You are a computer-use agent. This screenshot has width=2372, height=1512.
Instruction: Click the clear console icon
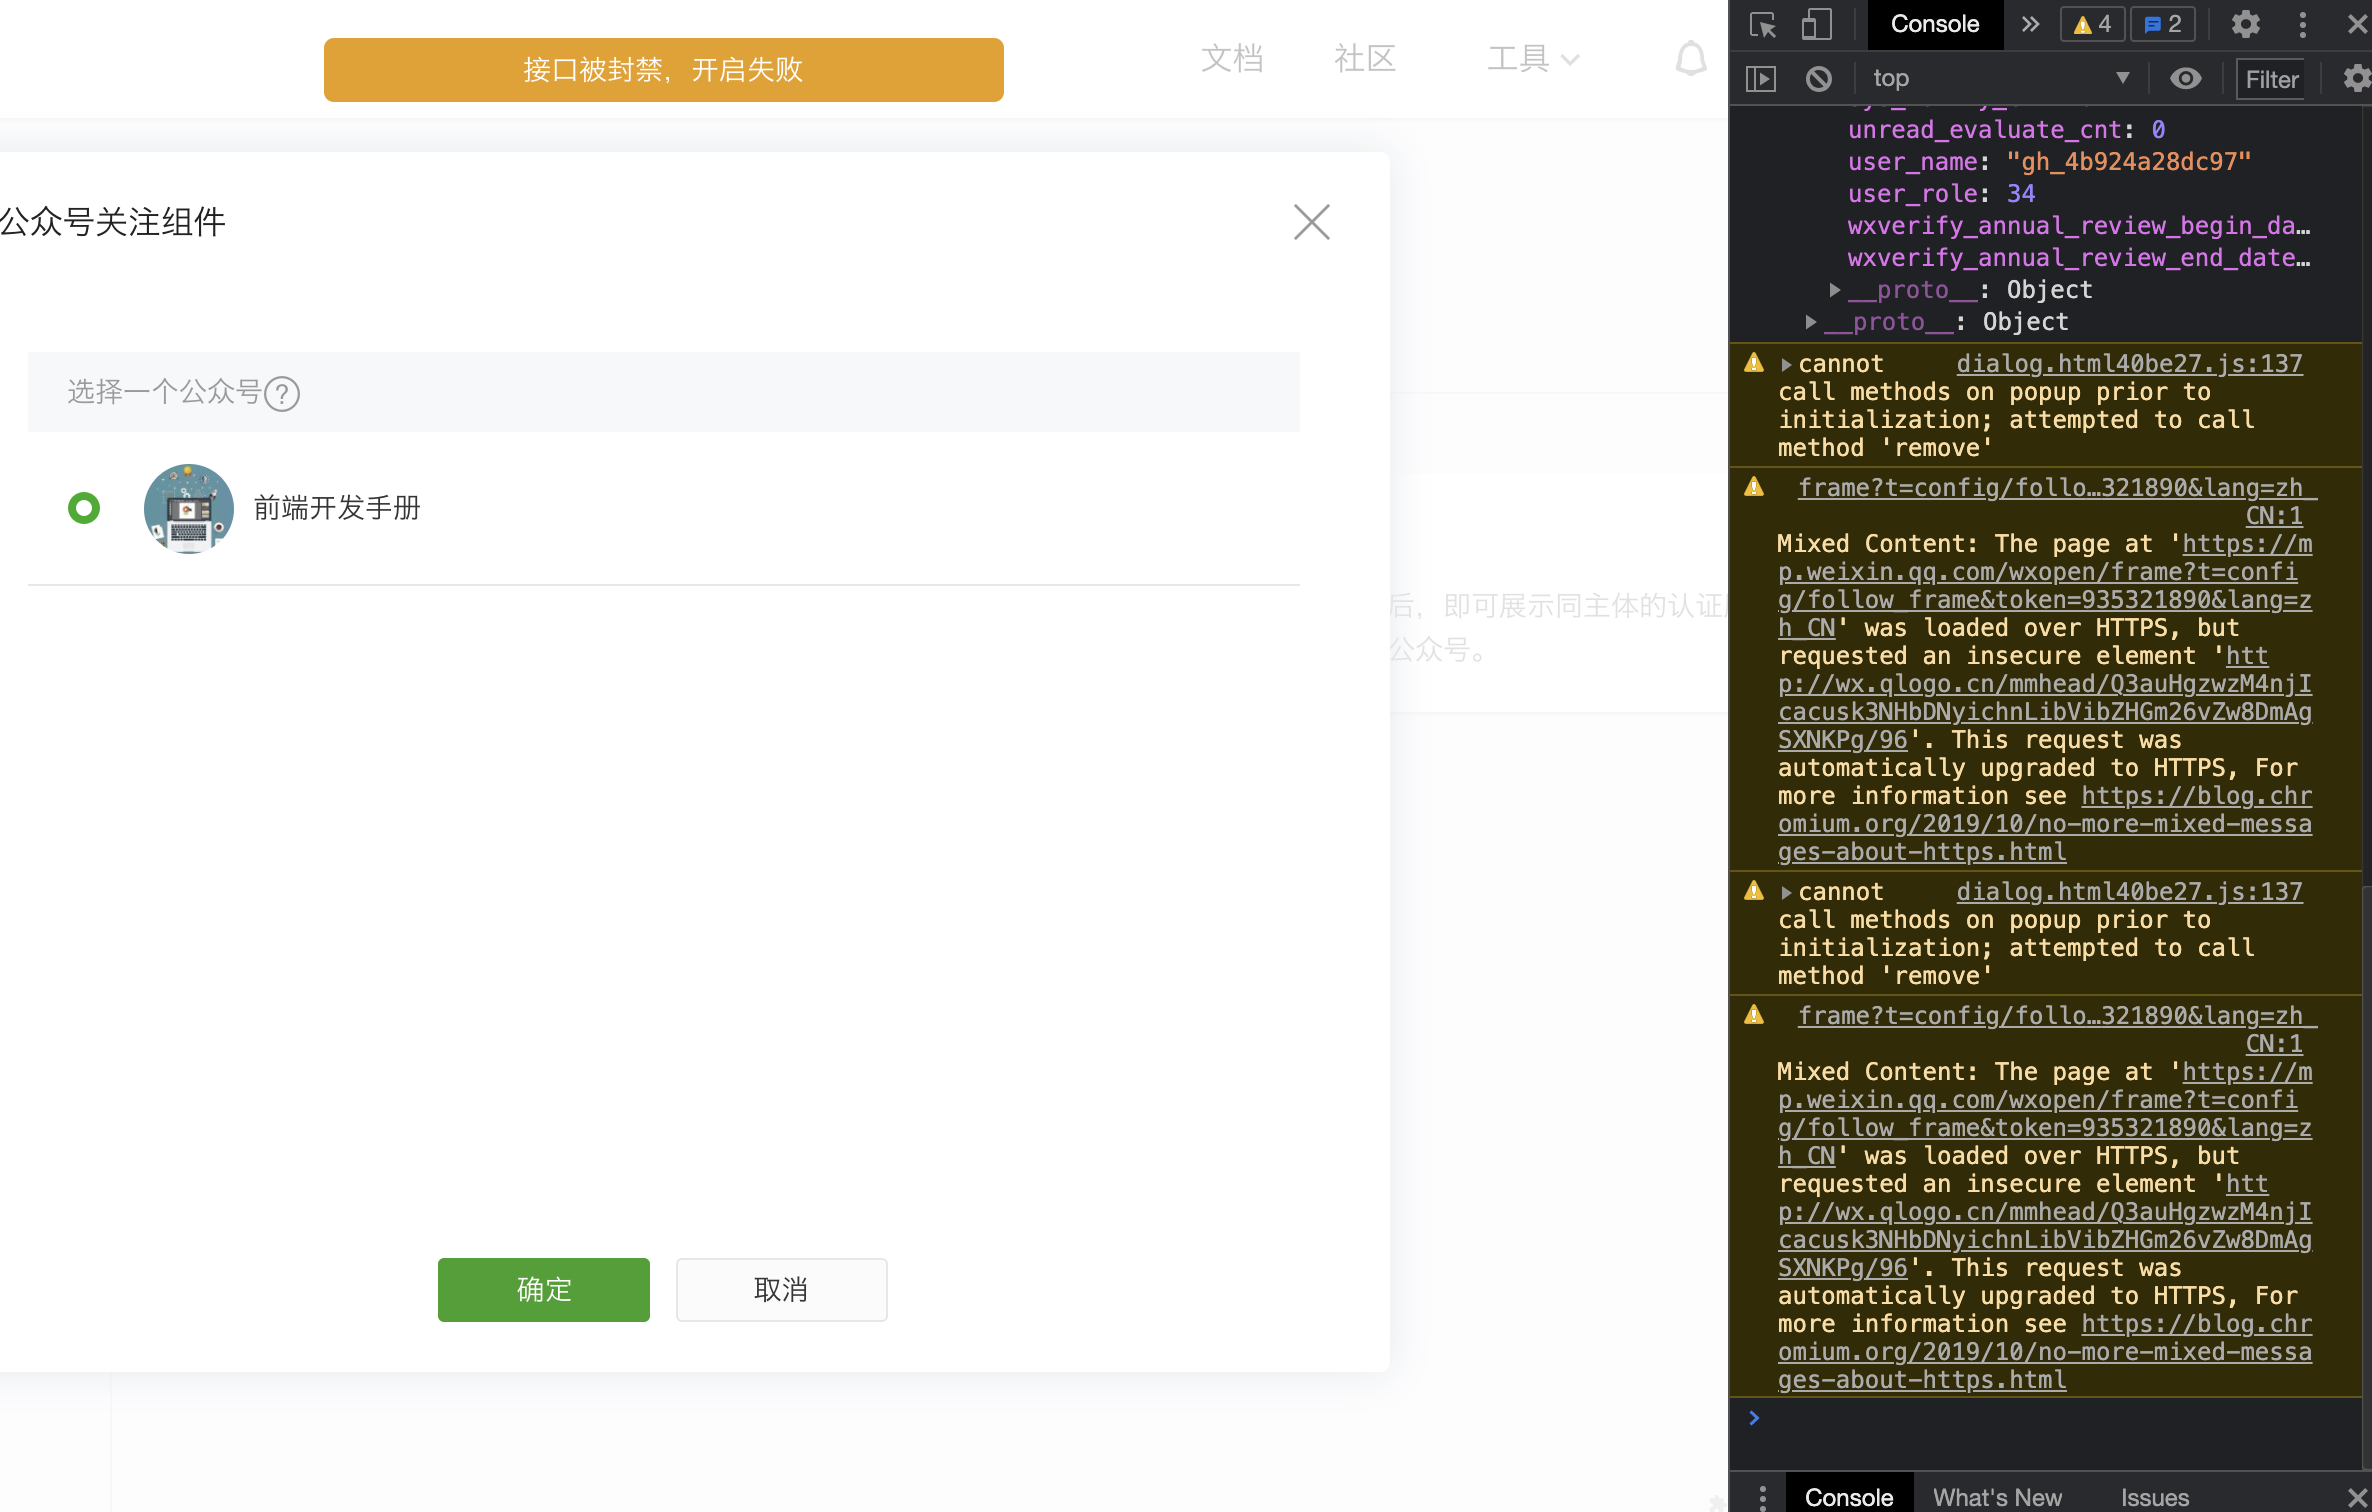coord(1819,78)
